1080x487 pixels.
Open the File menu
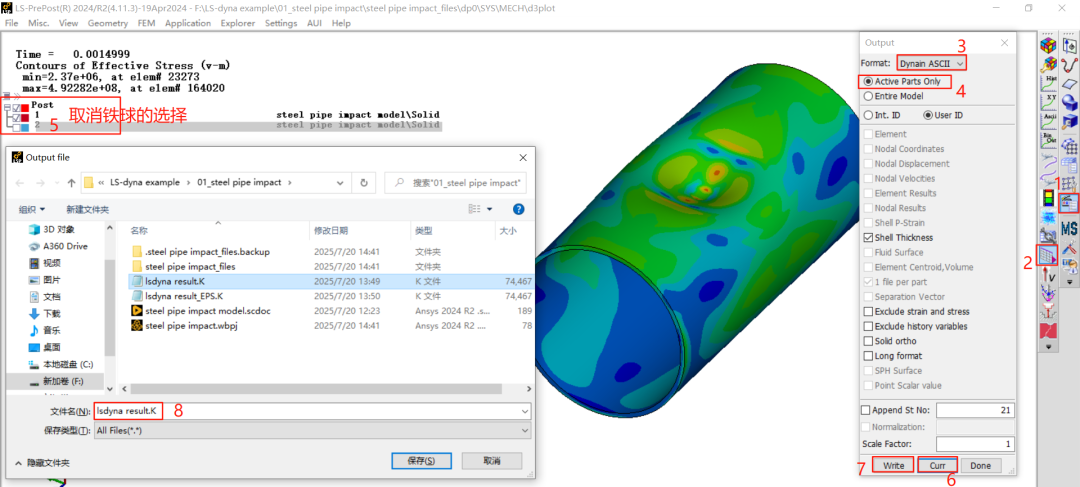tap(11, 23)
